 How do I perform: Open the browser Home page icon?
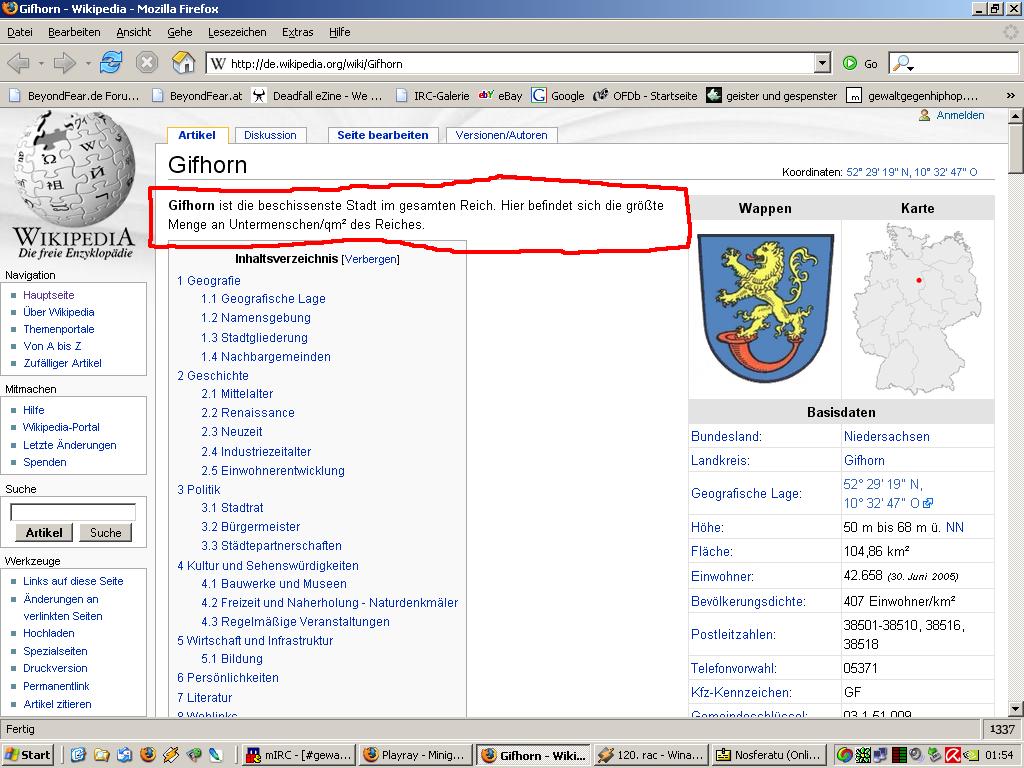(x=184, y=63)
